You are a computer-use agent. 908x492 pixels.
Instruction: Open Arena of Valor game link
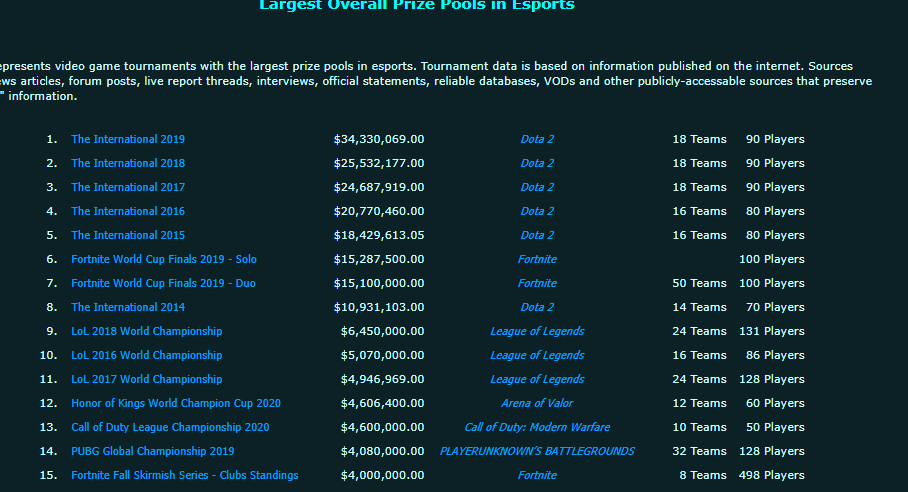[x=537, y=403]
